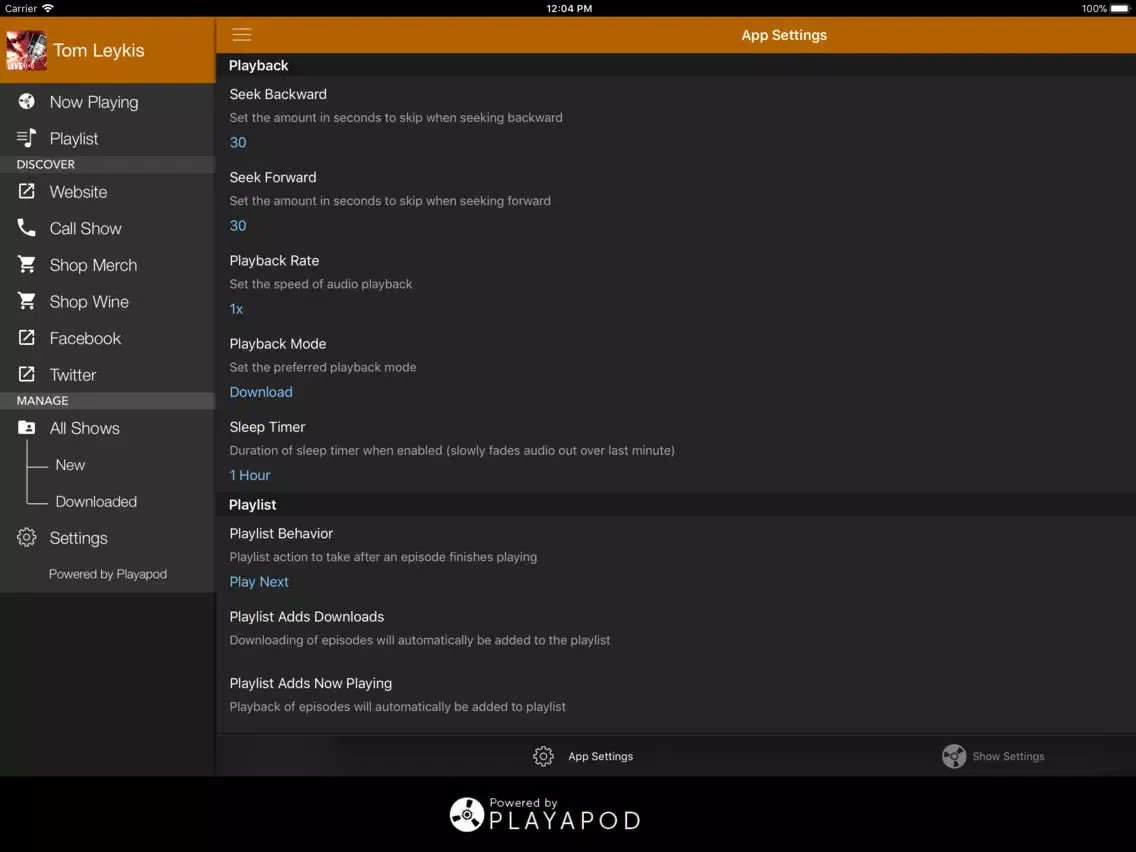Click the Facebook external-link icon
Image resolution: width=1136 pixels, height=852 pixels.
(x=27, y=338)
